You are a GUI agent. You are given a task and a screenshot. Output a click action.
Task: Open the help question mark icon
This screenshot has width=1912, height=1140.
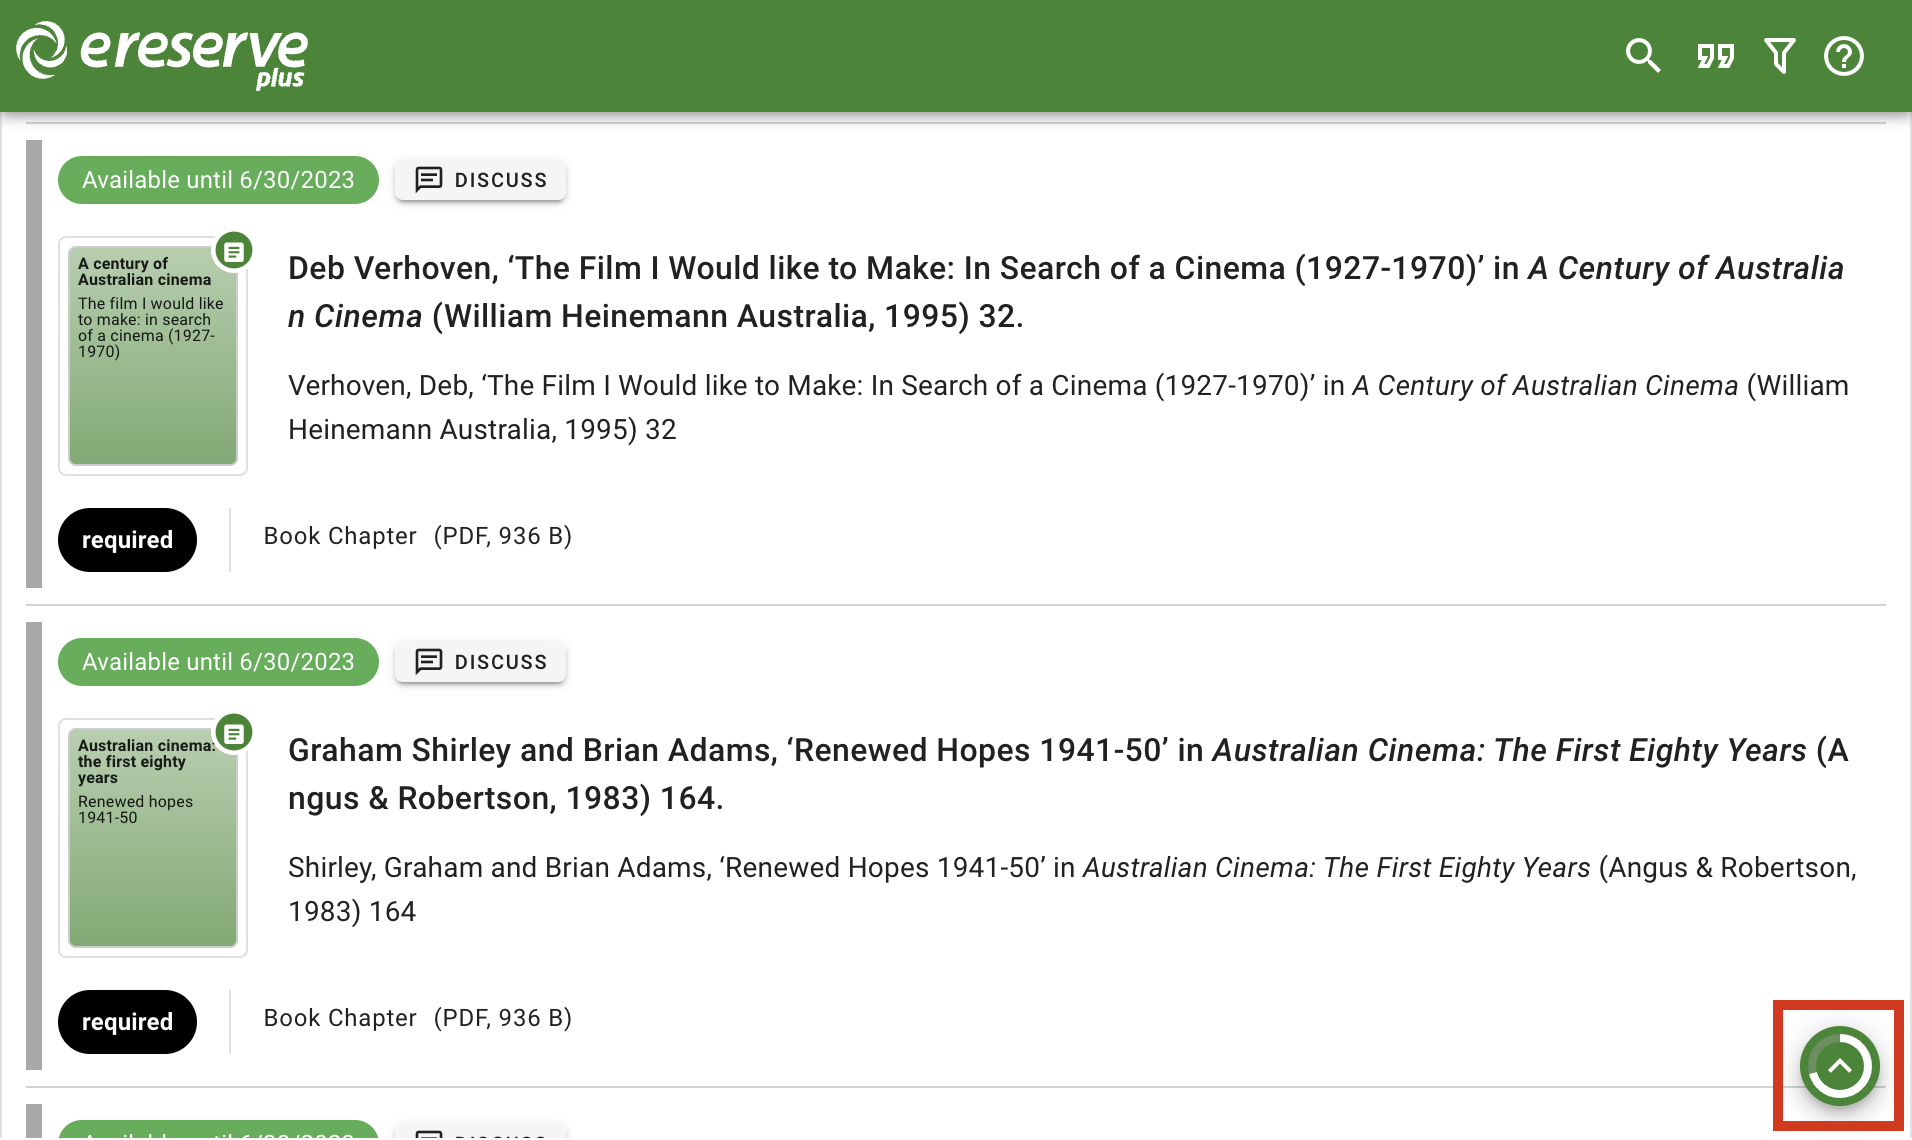(x=1843, y=56)
